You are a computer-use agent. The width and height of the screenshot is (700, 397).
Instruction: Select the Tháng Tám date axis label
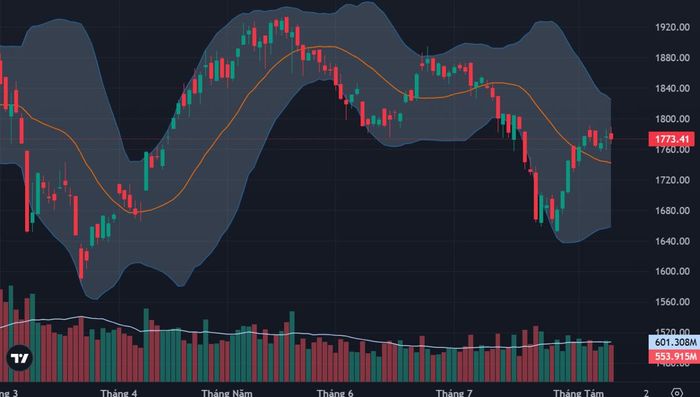[x=579, y=393]
